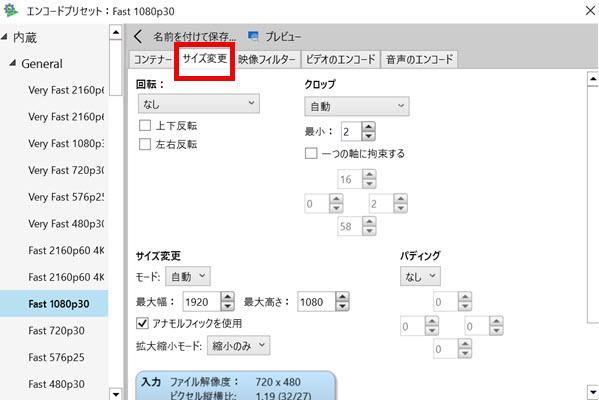This screenshot has width=599, height=400.
Task: Click the top crop field showing 16
Action: pyautogui.click(x=350, y=179)
